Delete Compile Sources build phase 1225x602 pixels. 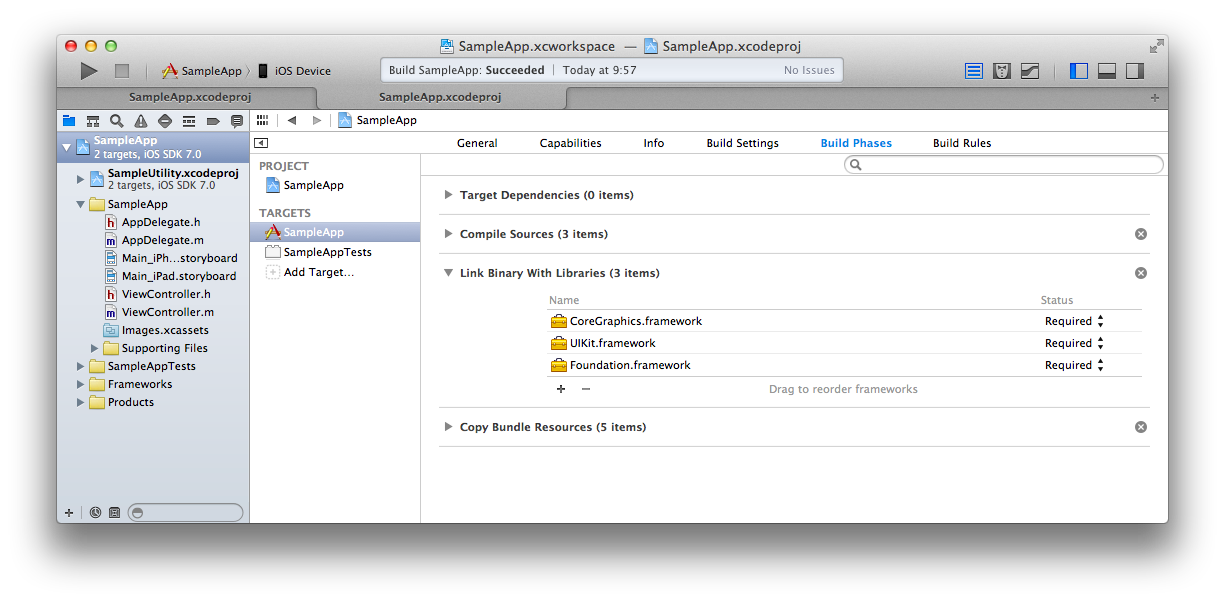click(1140, 234)
